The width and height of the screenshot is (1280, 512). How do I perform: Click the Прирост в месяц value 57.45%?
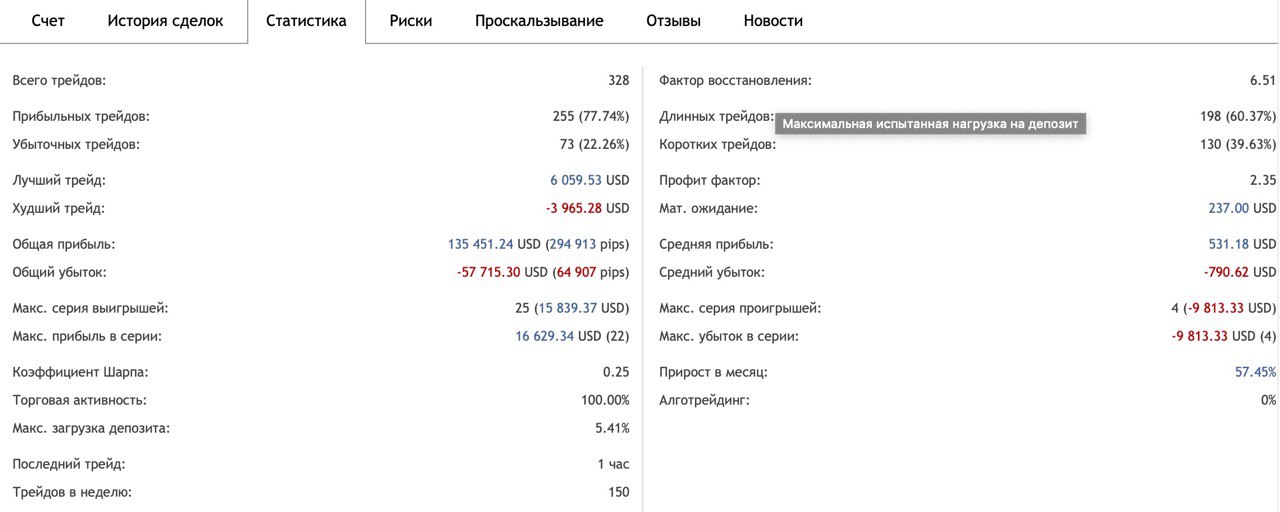tap(1255, 372)
